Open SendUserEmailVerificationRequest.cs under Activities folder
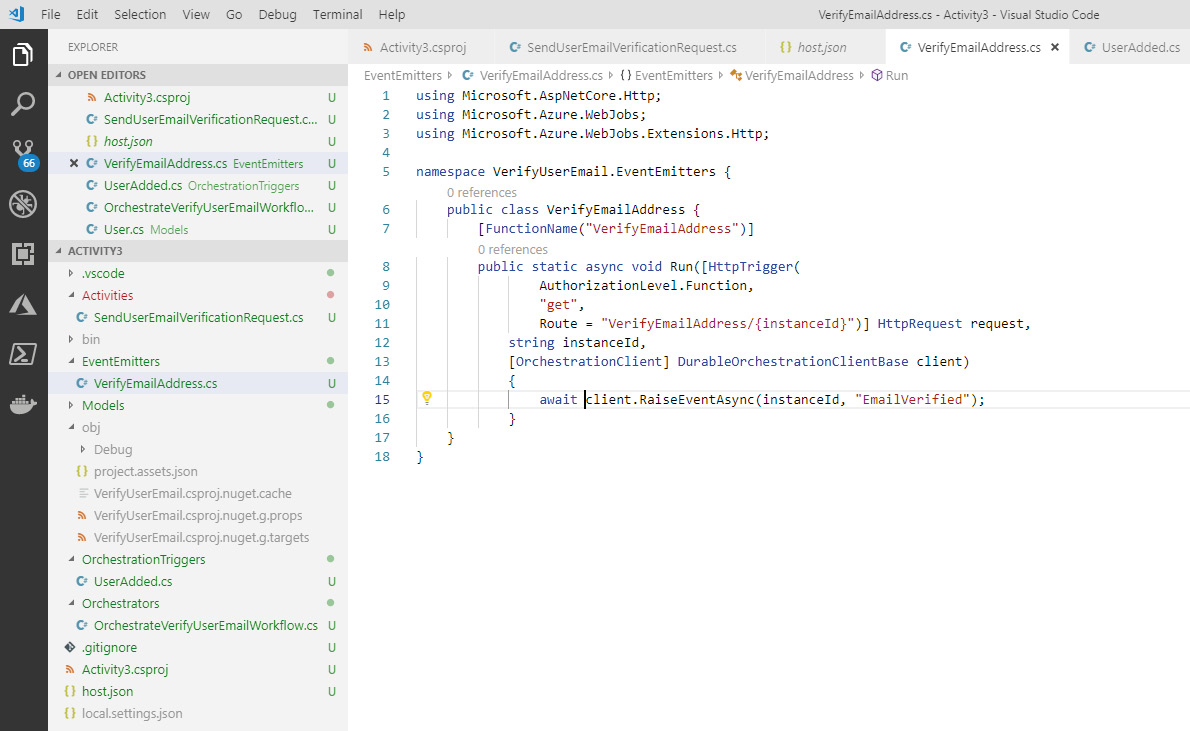Image resolution: width=1190 pixels, height=731 pixels. coord(198,317)
